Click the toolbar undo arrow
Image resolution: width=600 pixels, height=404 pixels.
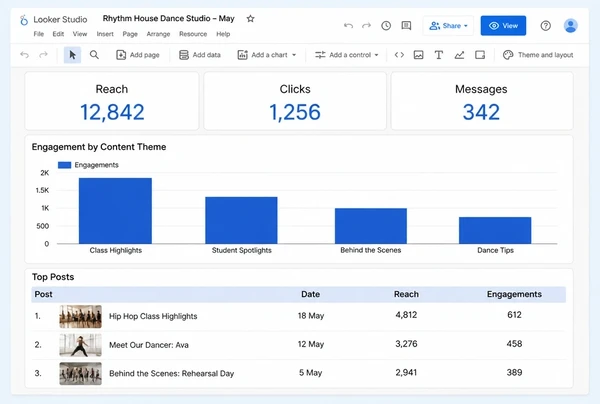(24, 55)
